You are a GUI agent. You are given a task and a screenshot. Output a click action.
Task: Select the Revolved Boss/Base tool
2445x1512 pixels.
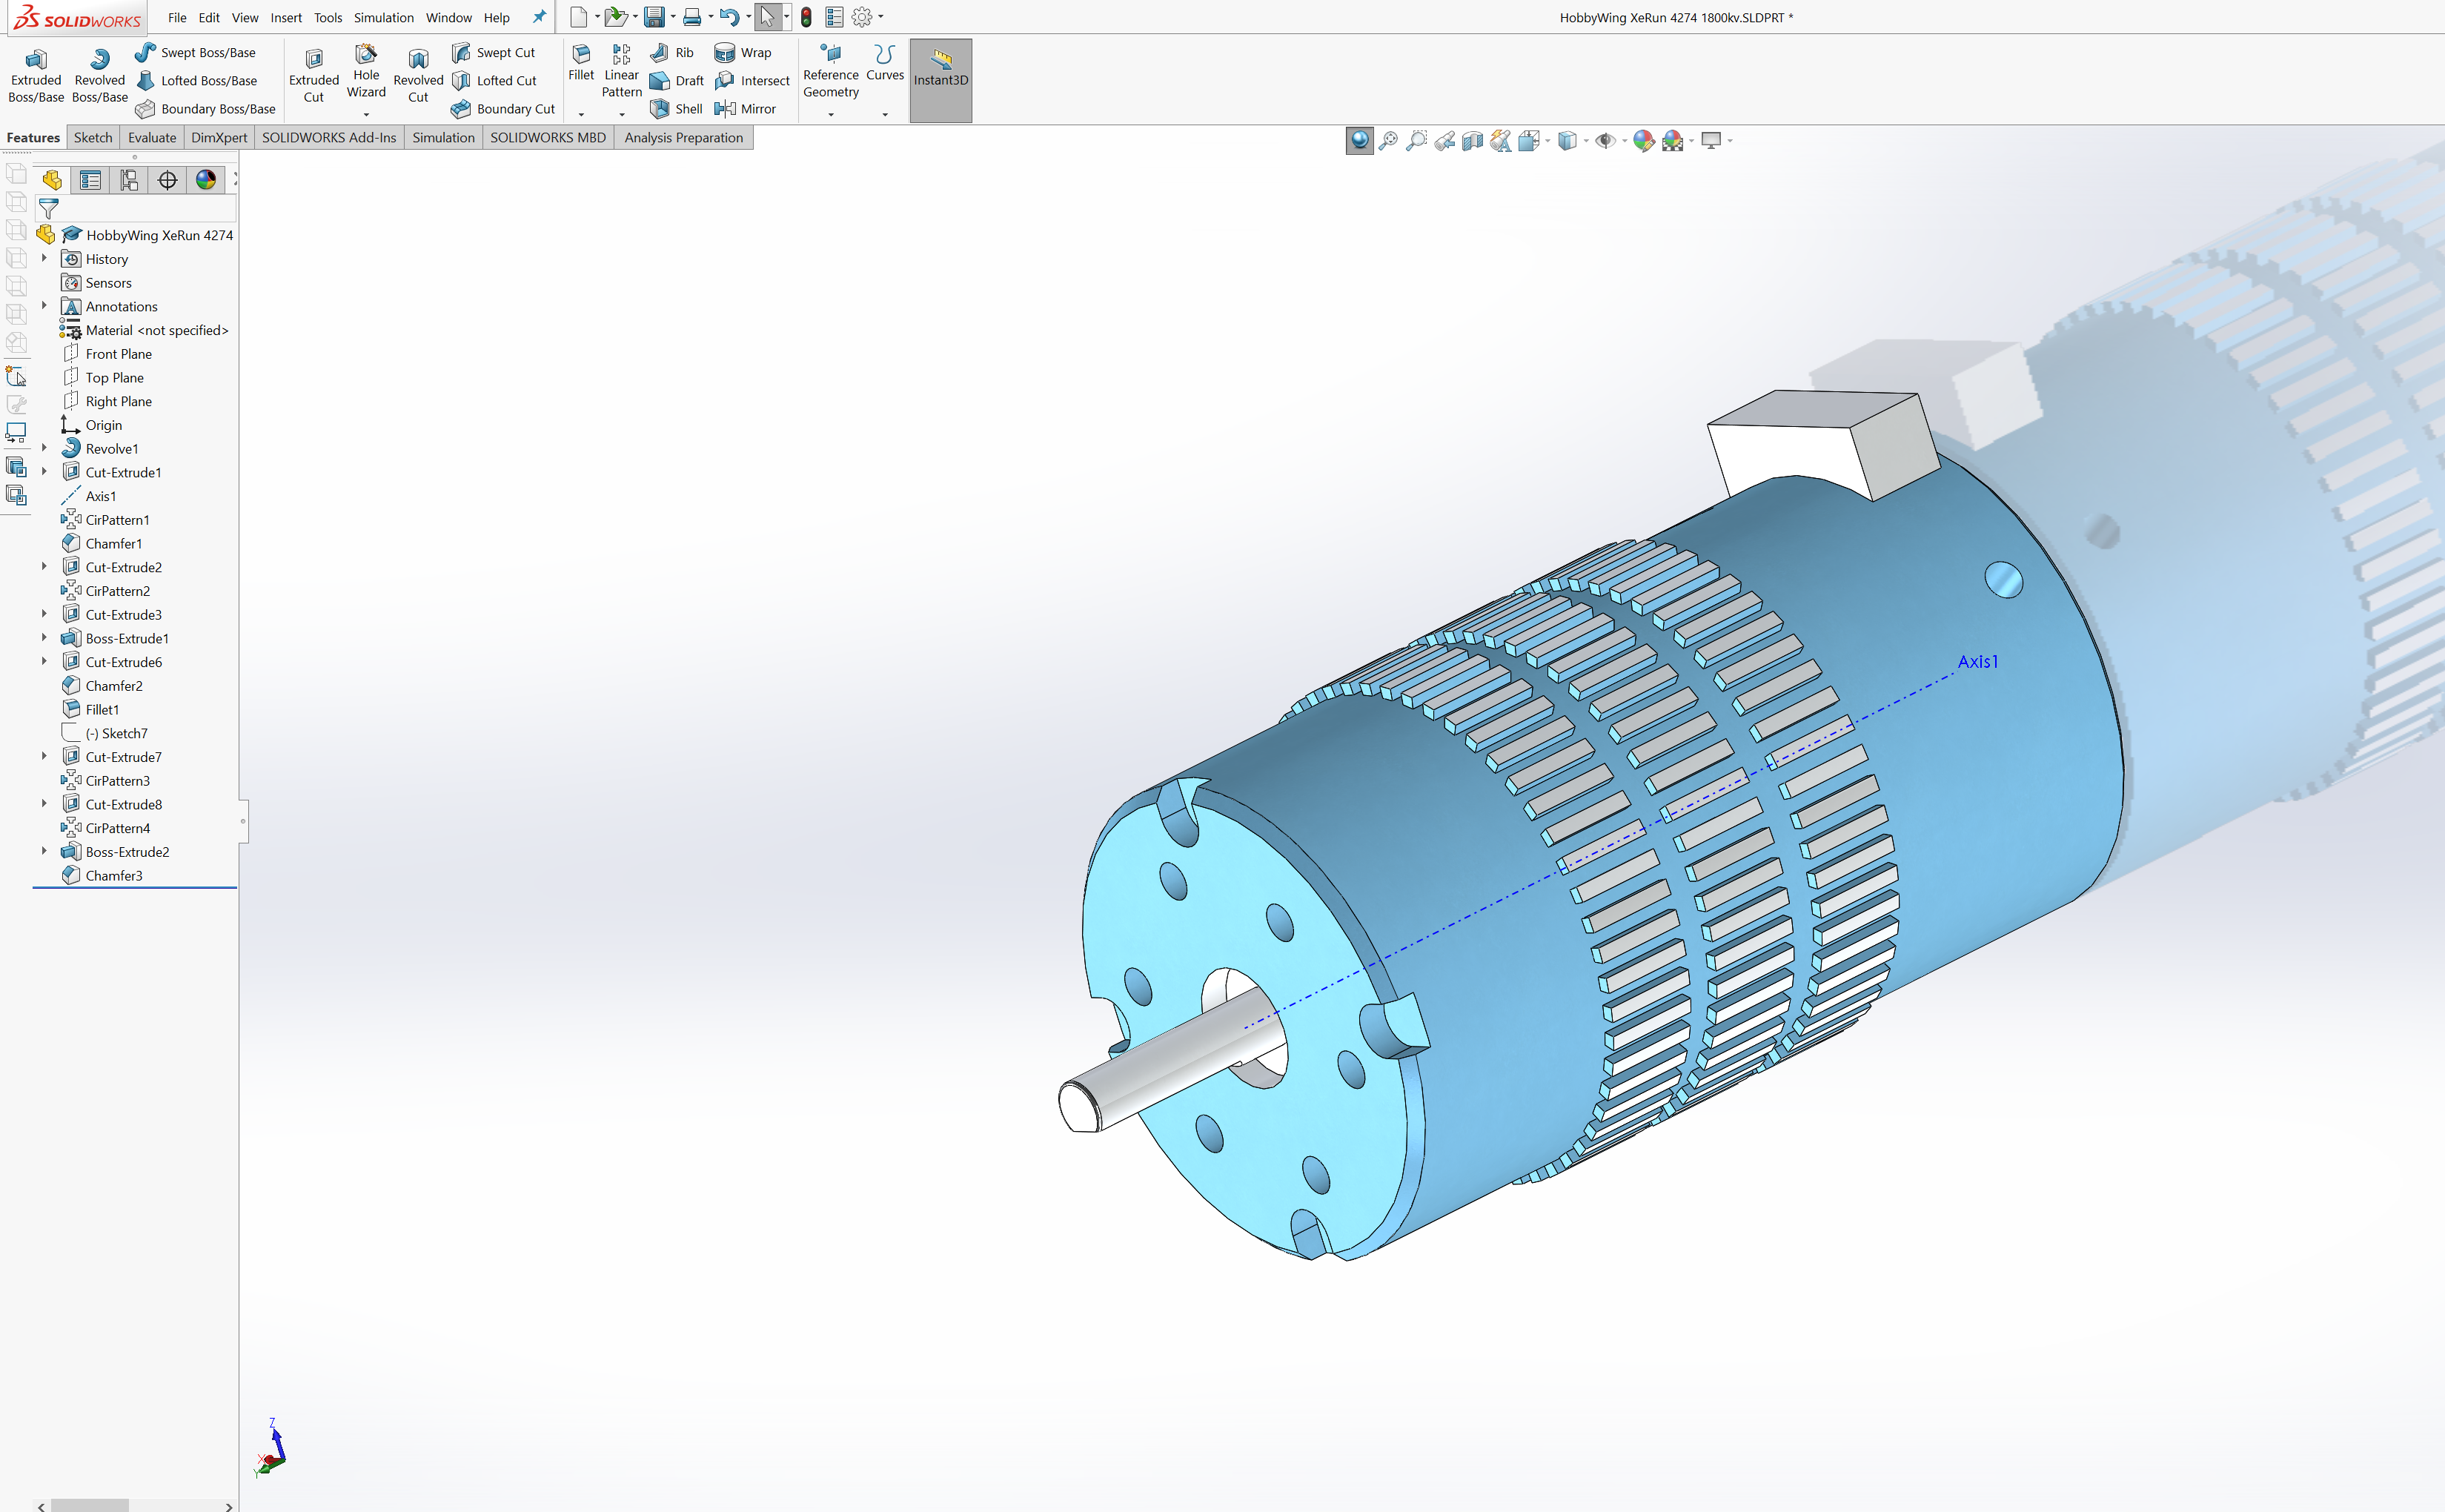(x=100, y=76)
